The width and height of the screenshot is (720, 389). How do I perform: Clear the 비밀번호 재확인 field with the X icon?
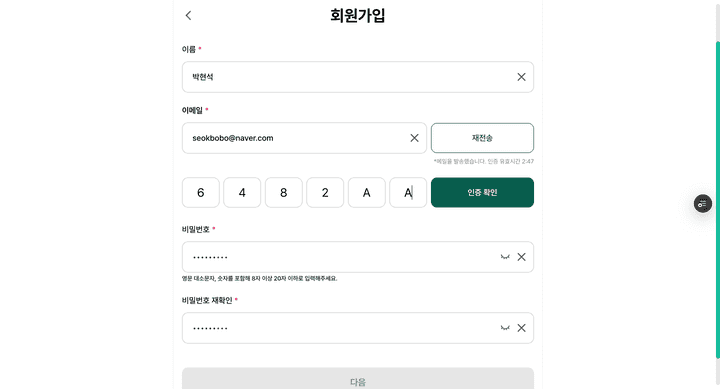coord(521,328)
